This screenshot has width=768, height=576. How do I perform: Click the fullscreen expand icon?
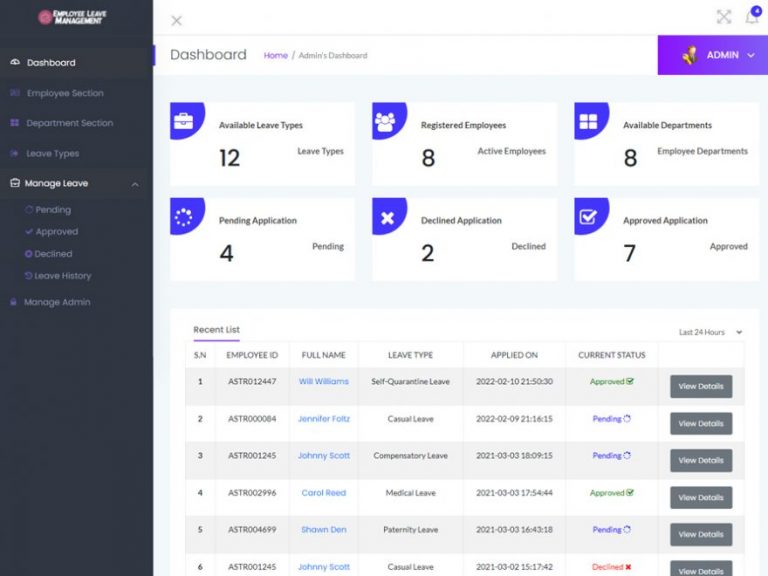tap(724, 17)
